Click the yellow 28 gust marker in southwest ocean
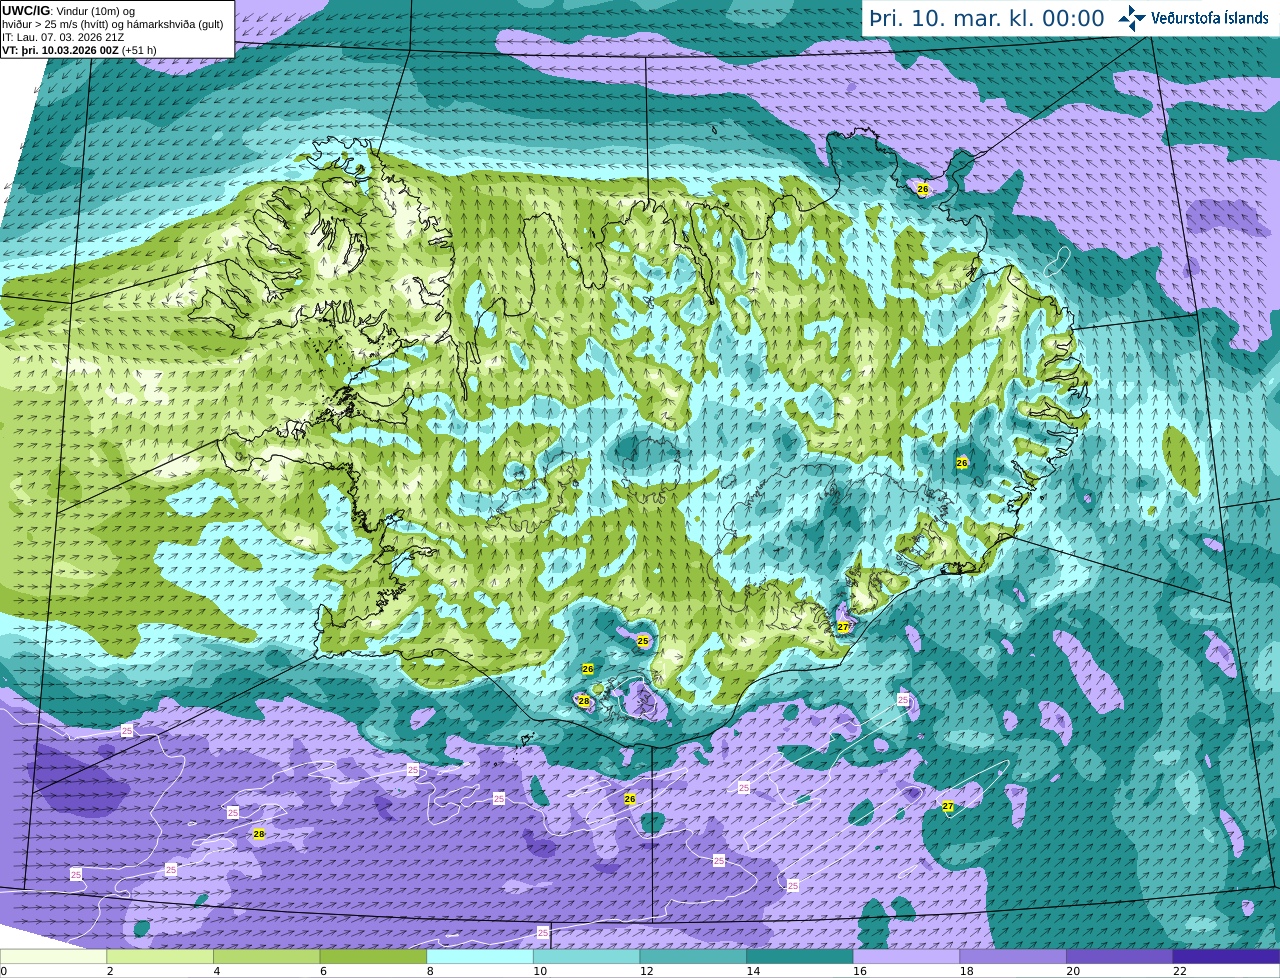 click(259, 834)
